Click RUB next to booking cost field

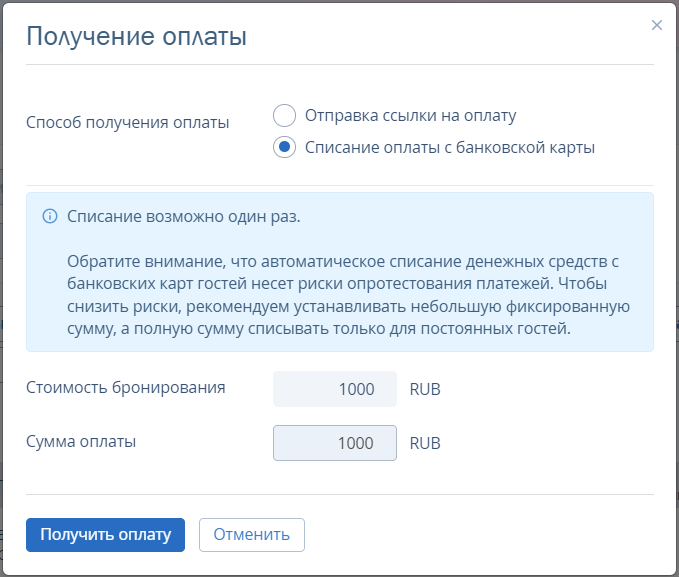pos(425,389)
